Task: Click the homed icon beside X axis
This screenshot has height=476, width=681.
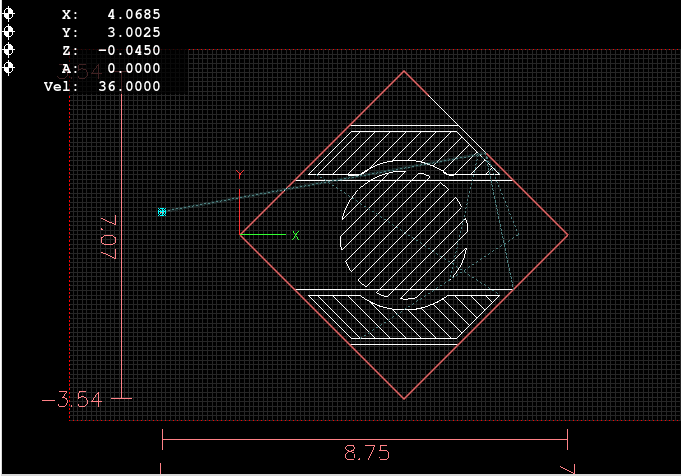Action: point(9,15)
